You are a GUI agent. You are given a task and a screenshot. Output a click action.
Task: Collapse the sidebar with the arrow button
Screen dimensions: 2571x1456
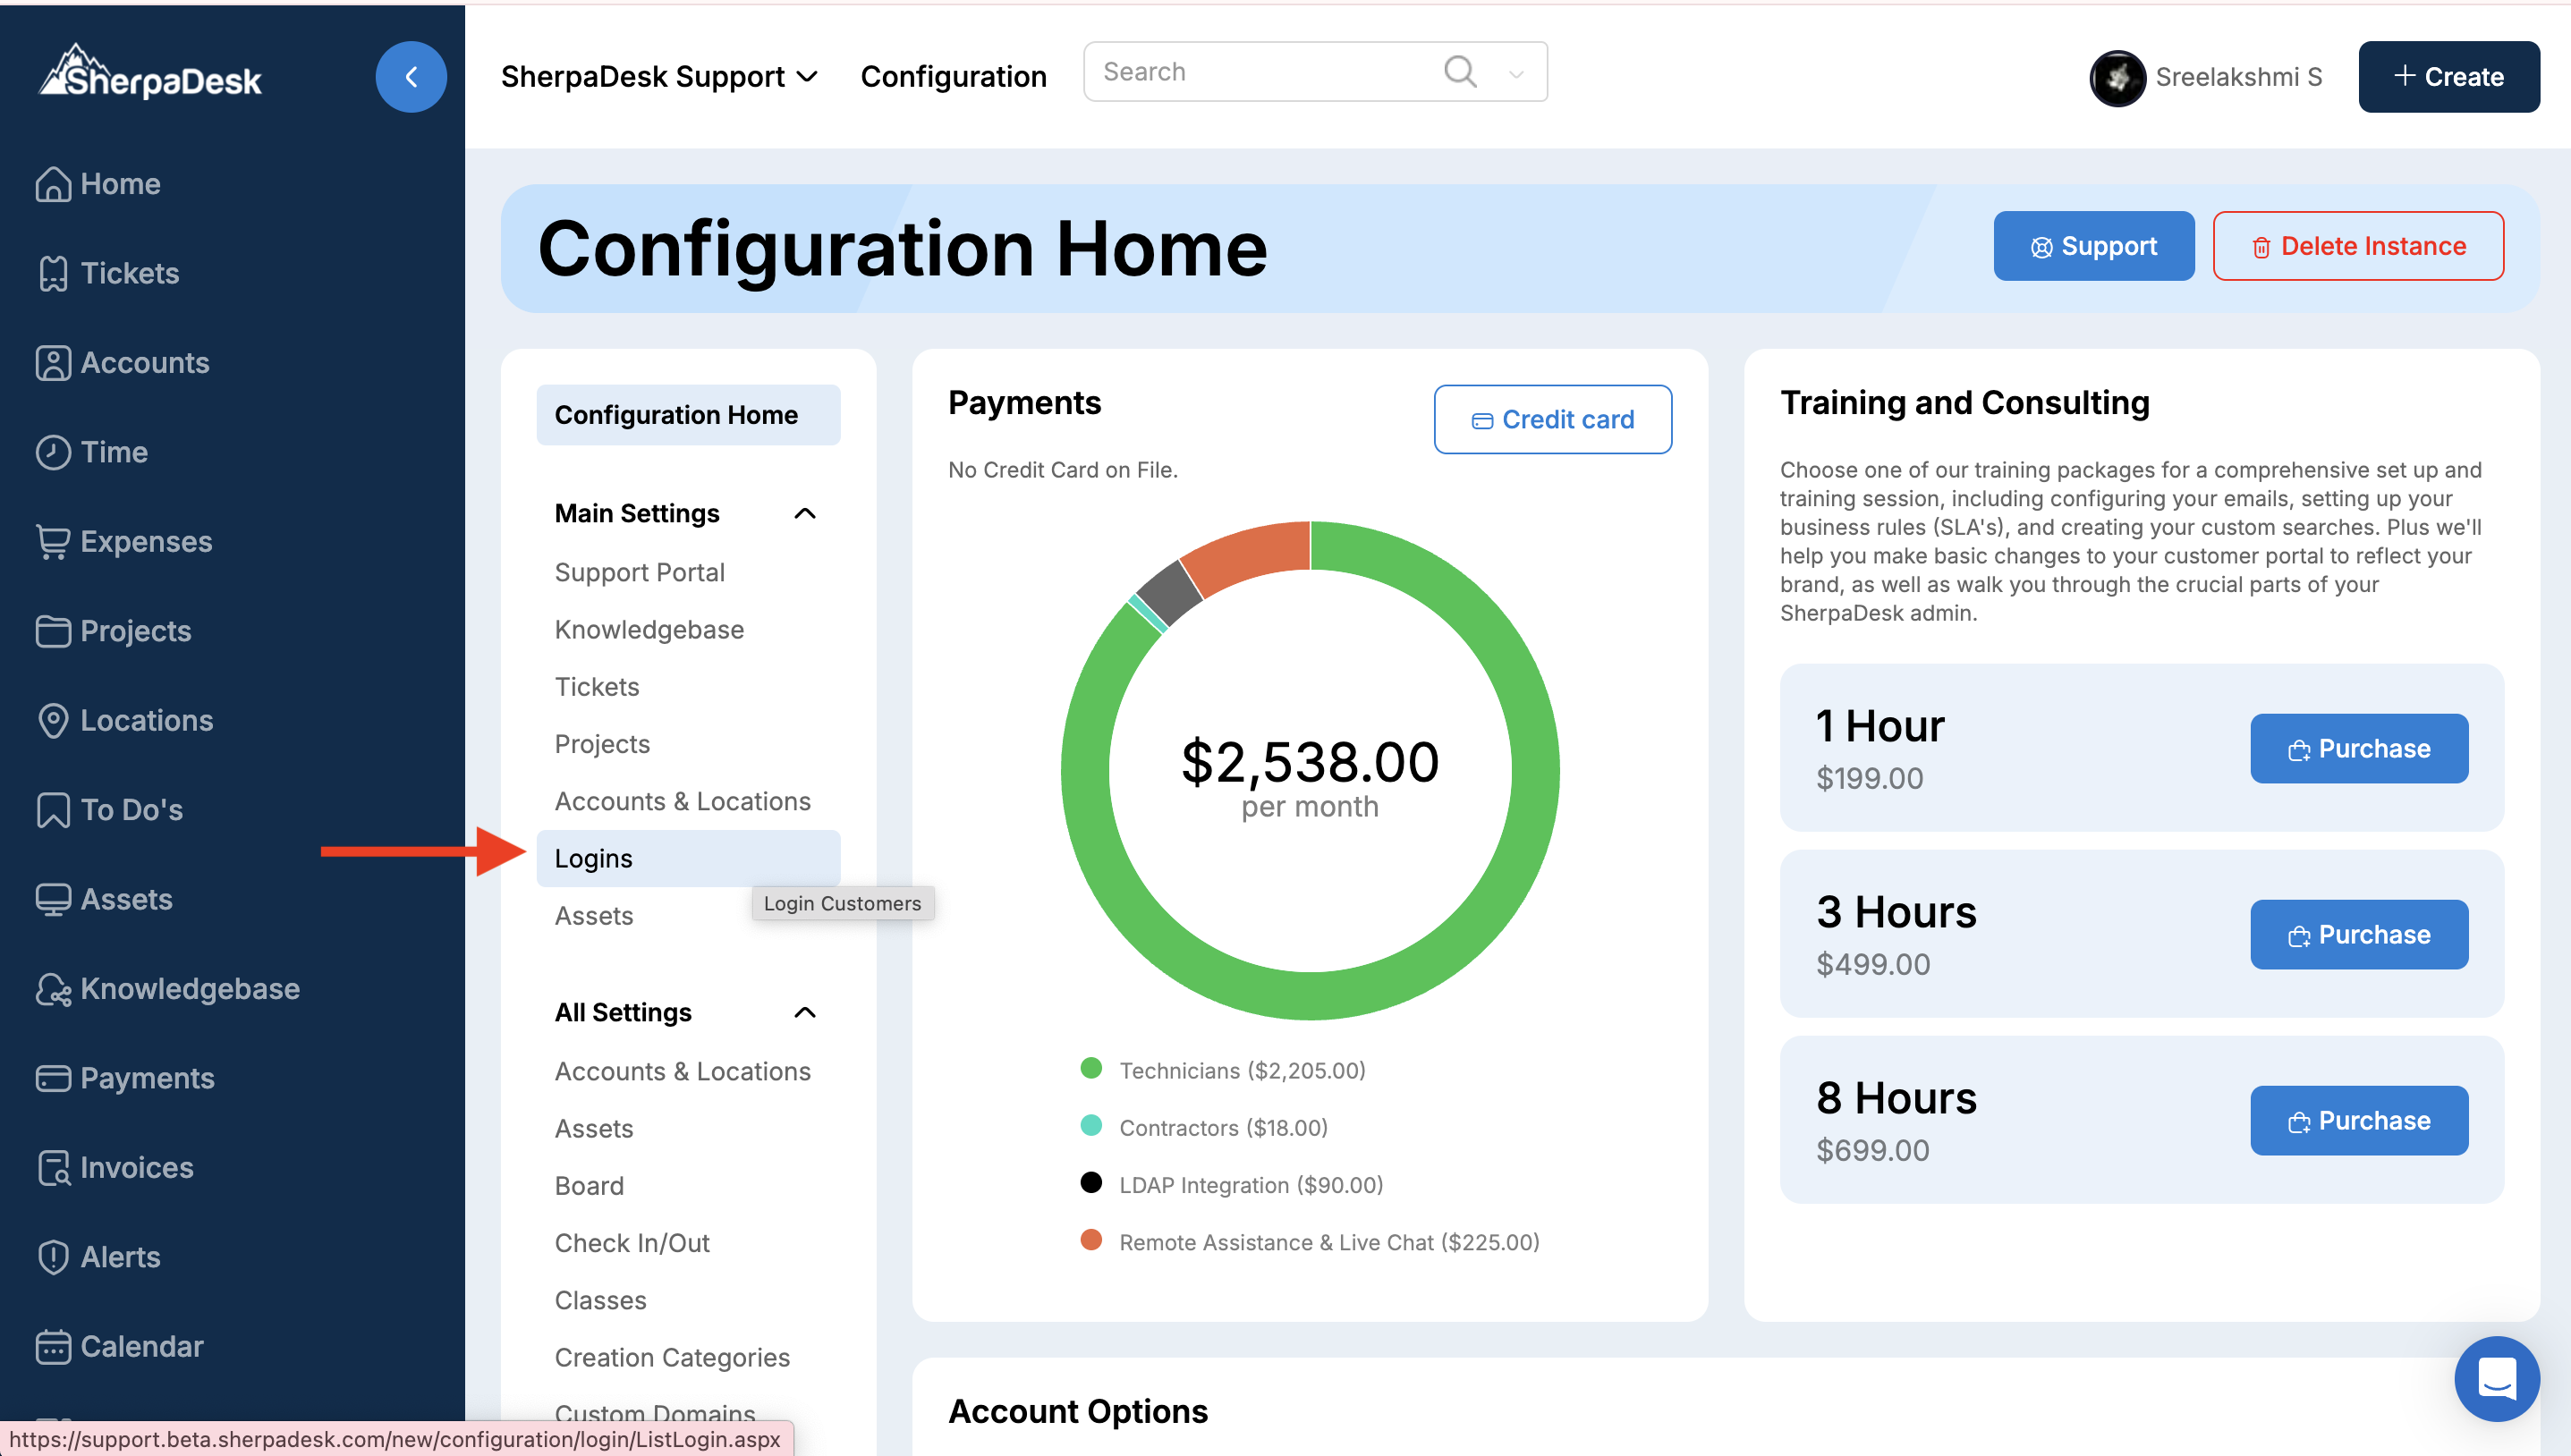point(411,77)
